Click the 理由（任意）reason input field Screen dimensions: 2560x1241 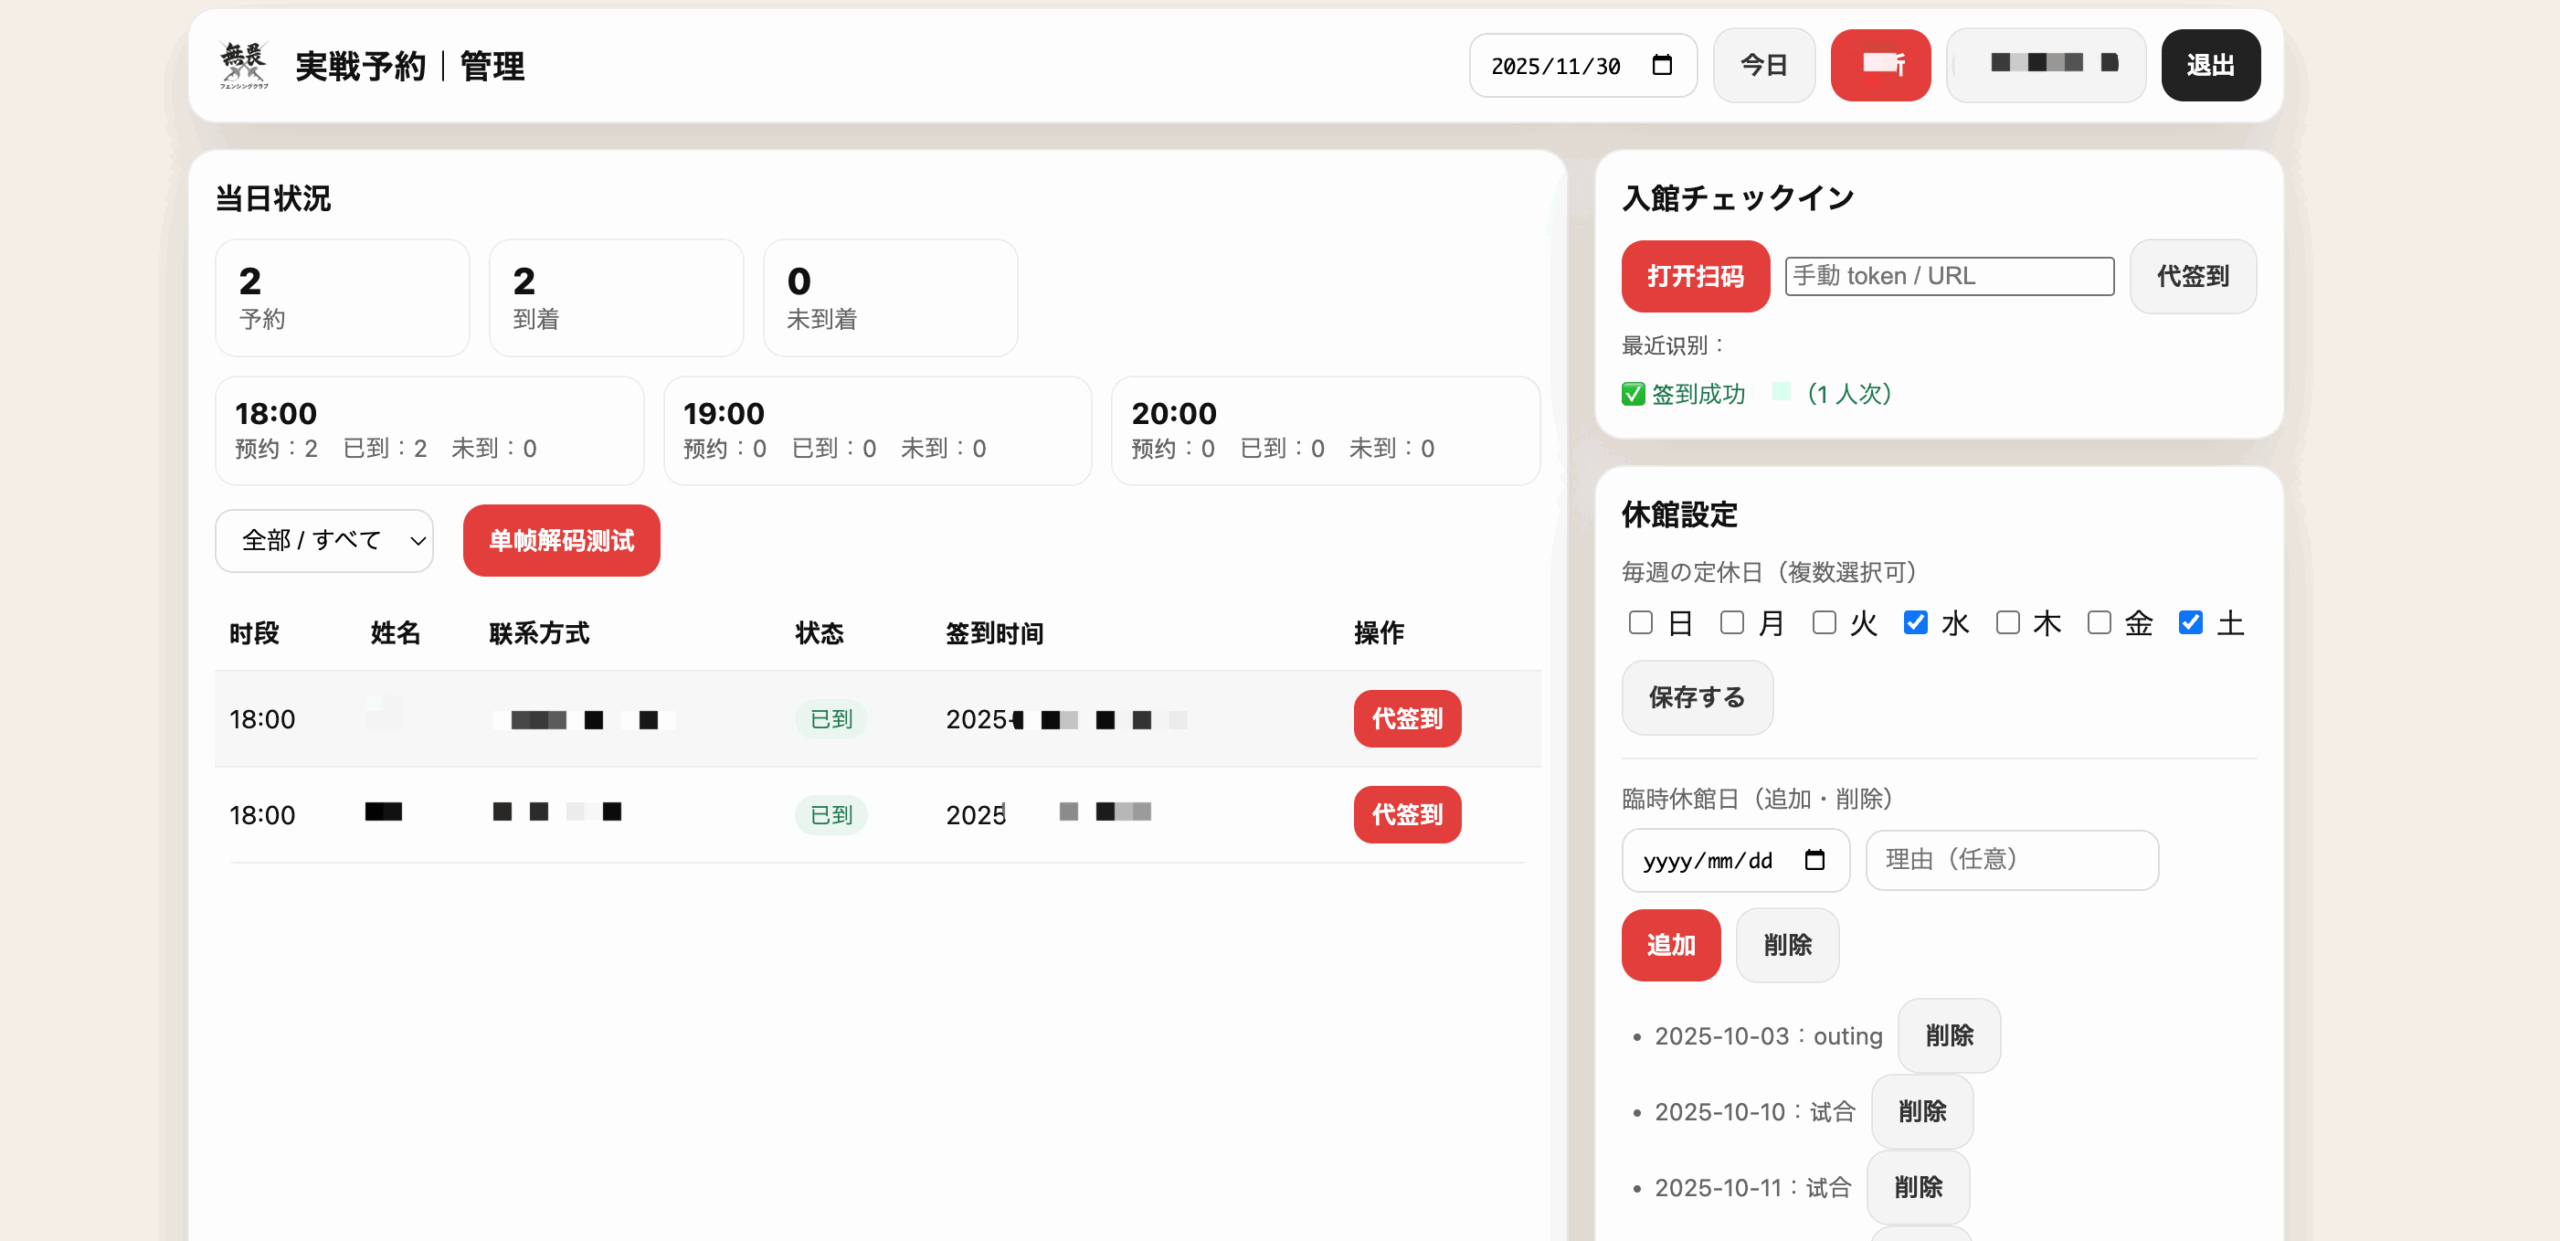point(2011,860)
